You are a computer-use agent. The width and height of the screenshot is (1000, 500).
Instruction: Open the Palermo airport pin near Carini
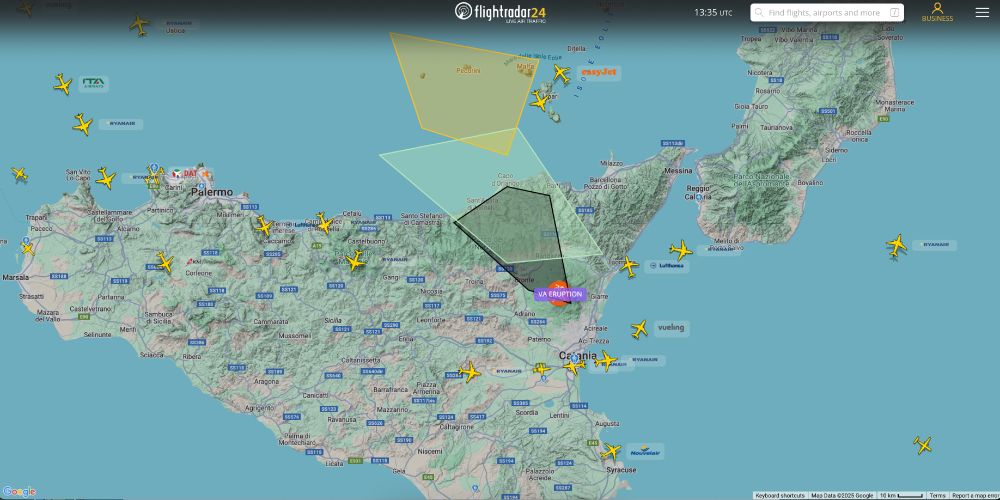pyautogui.click(x=154, y=169)
